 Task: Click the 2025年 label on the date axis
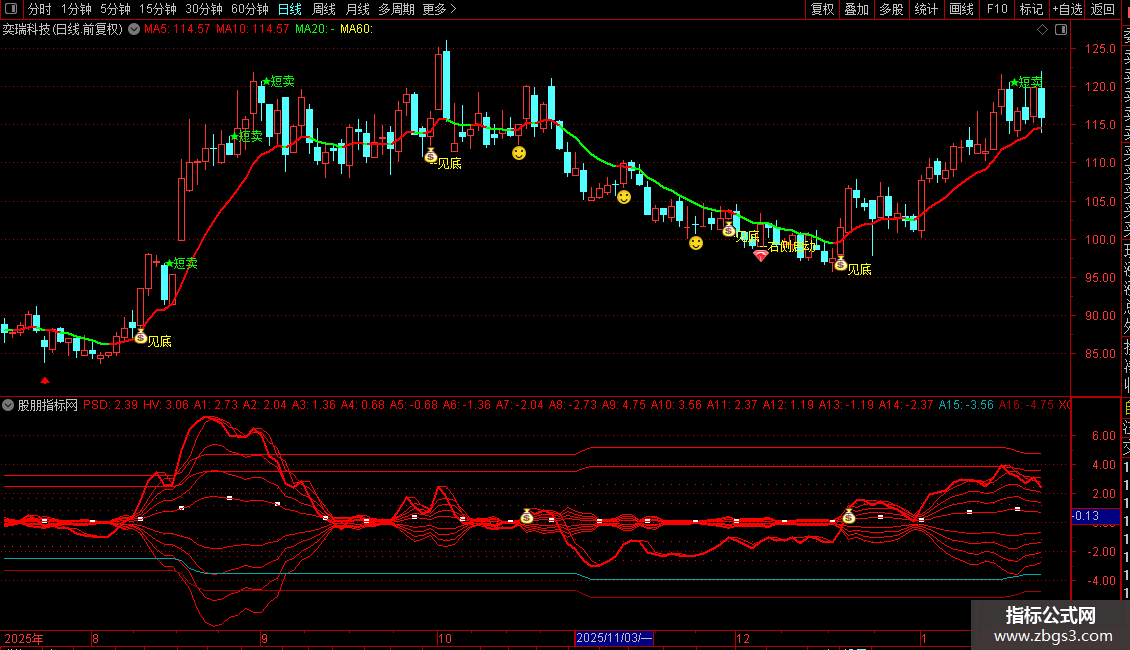click(x=24, y=638)
